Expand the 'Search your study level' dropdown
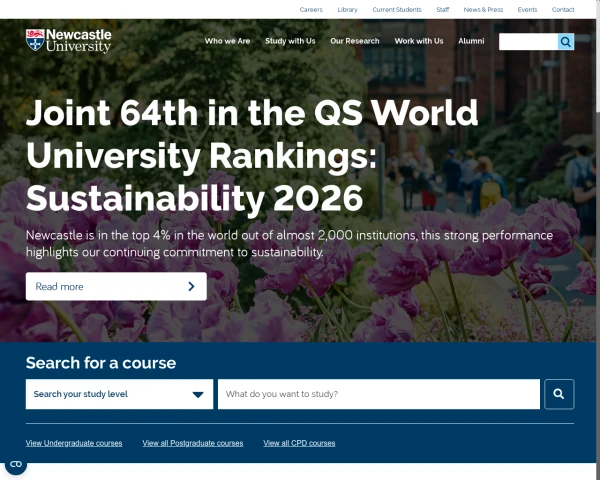 coord(119,394)
